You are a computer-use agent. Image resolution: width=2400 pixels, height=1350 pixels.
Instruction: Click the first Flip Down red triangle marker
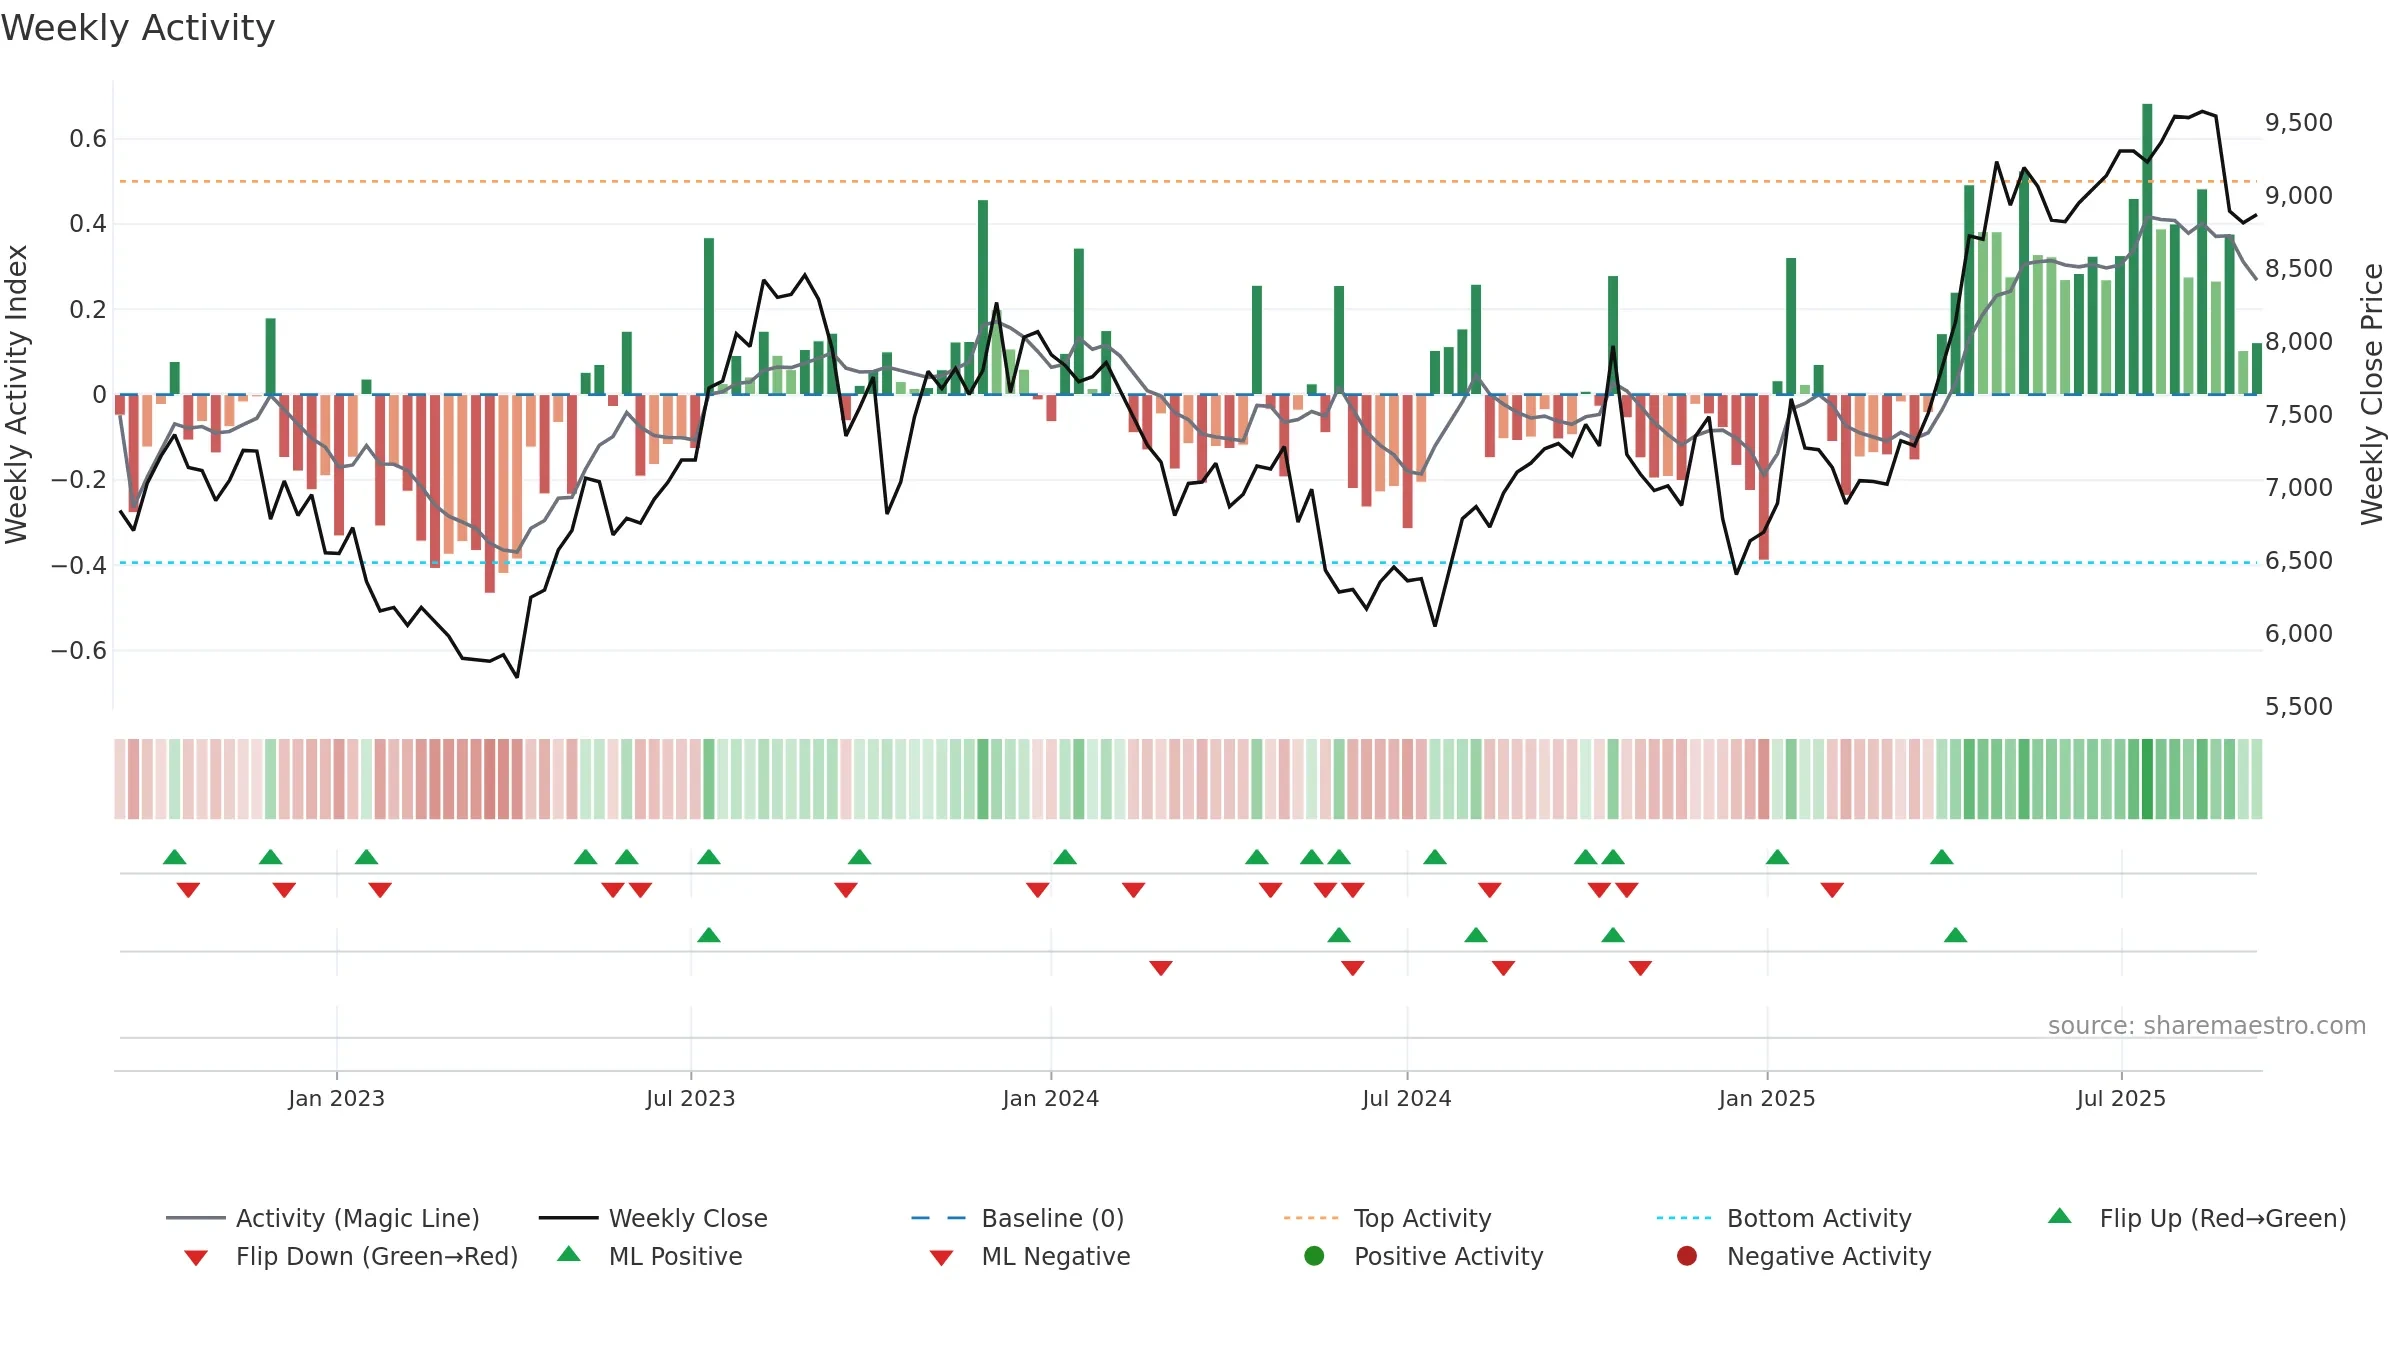(x=188, y=890)
